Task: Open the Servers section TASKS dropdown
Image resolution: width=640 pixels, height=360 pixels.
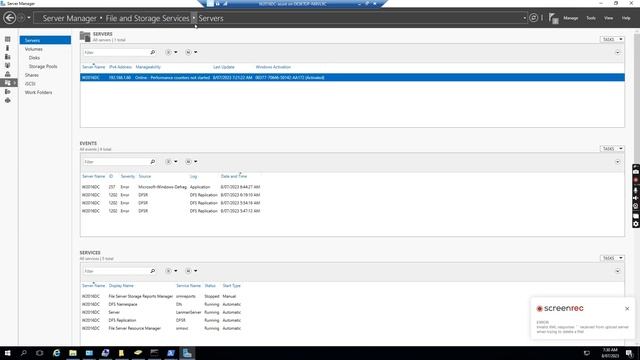Action: tap(612, 39)
